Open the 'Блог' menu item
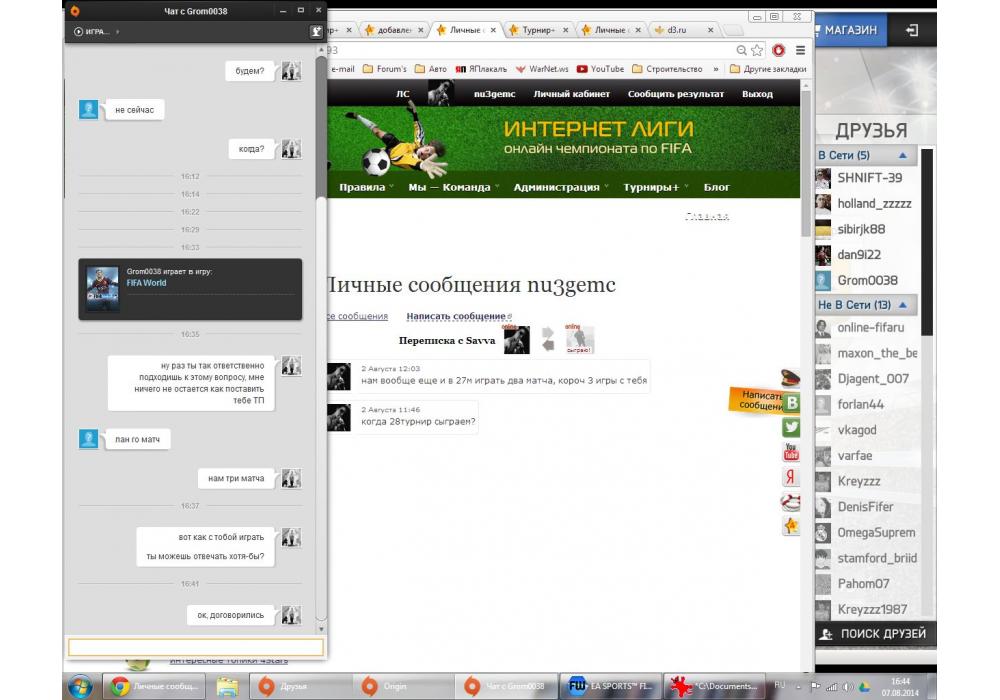This screenshot has height=700, width=1000. pos(716,187)
